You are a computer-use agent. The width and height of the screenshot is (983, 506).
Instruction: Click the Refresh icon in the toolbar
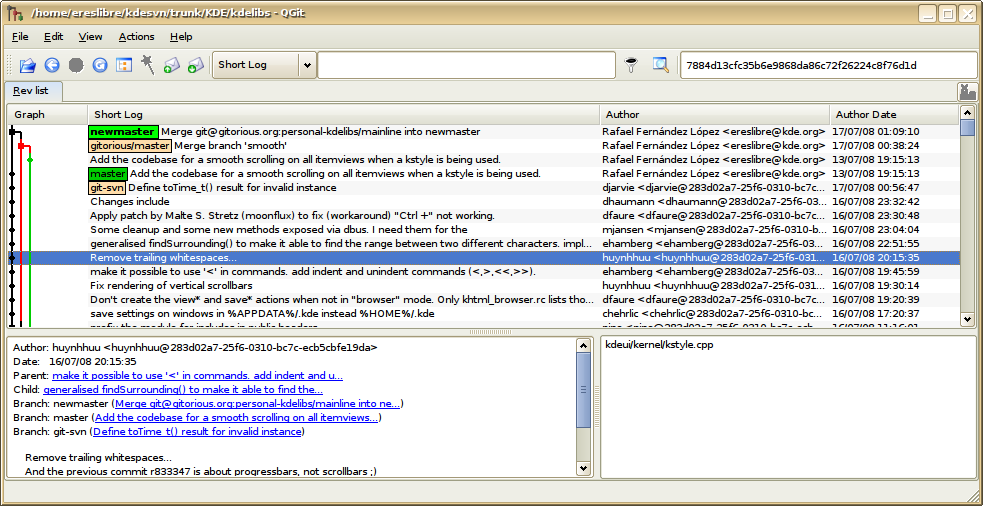tap(100, 65)
